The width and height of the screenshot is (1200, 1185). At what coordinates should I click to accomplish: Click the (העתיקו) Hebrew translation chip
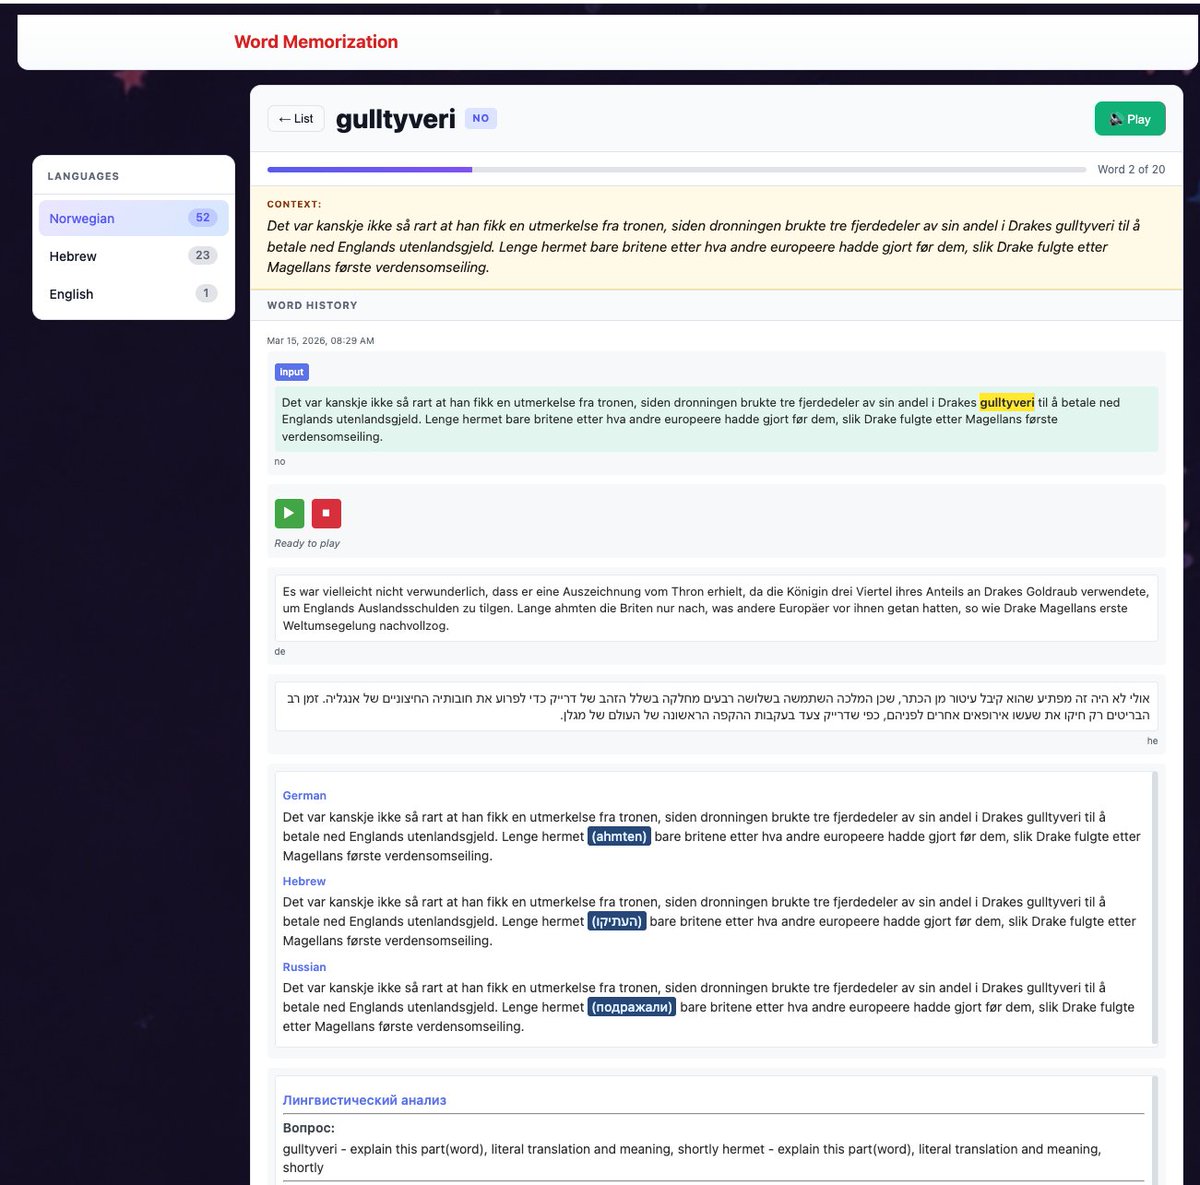coord(617,921)
